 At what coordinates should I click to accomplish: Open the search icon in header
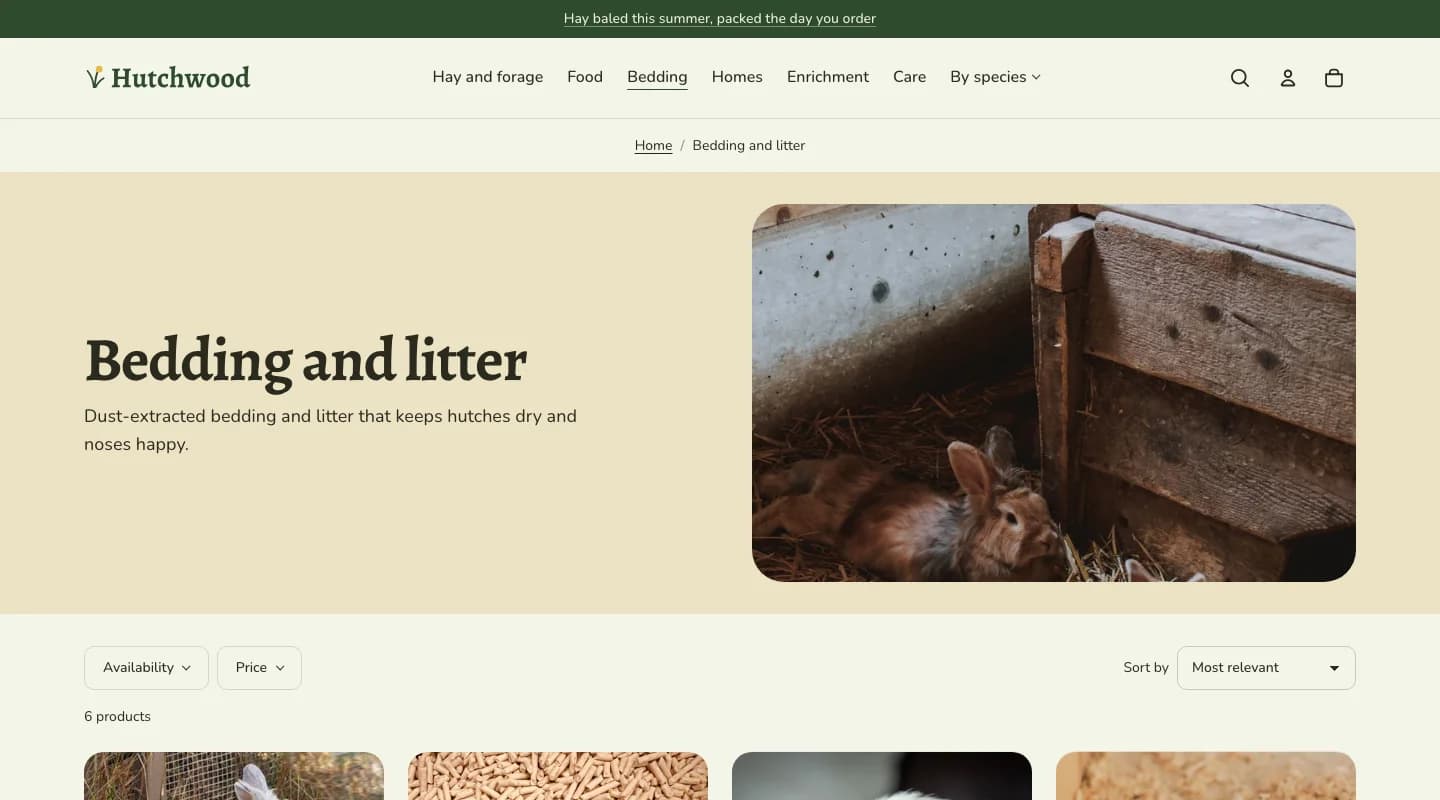click(1240, 78)
